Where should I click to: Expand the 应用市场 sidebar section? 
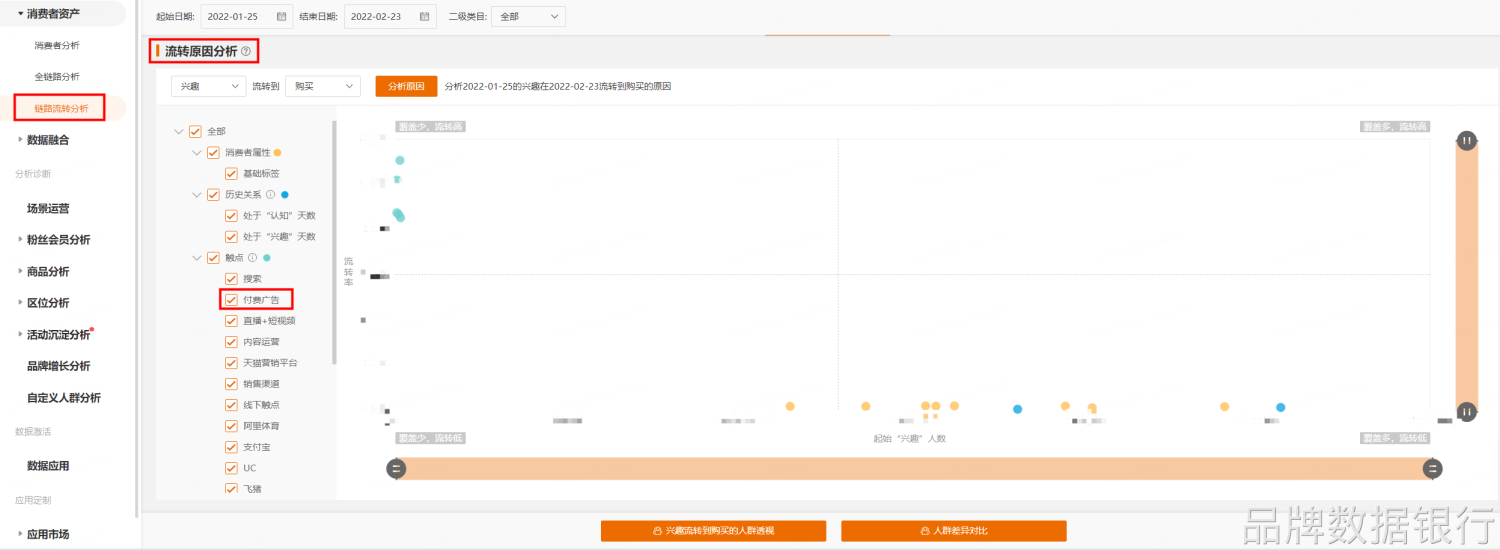20,534
